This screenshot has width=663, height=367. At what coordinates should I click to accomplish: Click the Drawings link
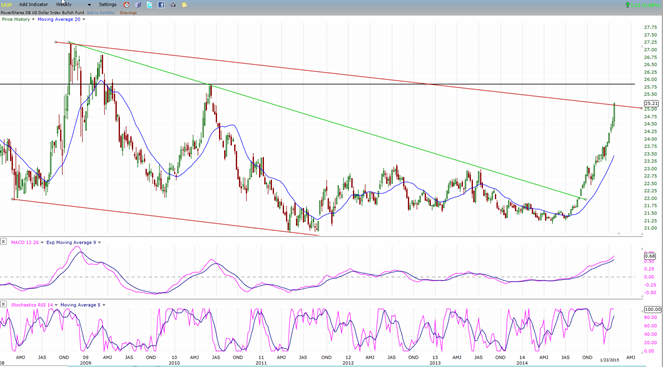pyautogui.click(x=128, y=13)
